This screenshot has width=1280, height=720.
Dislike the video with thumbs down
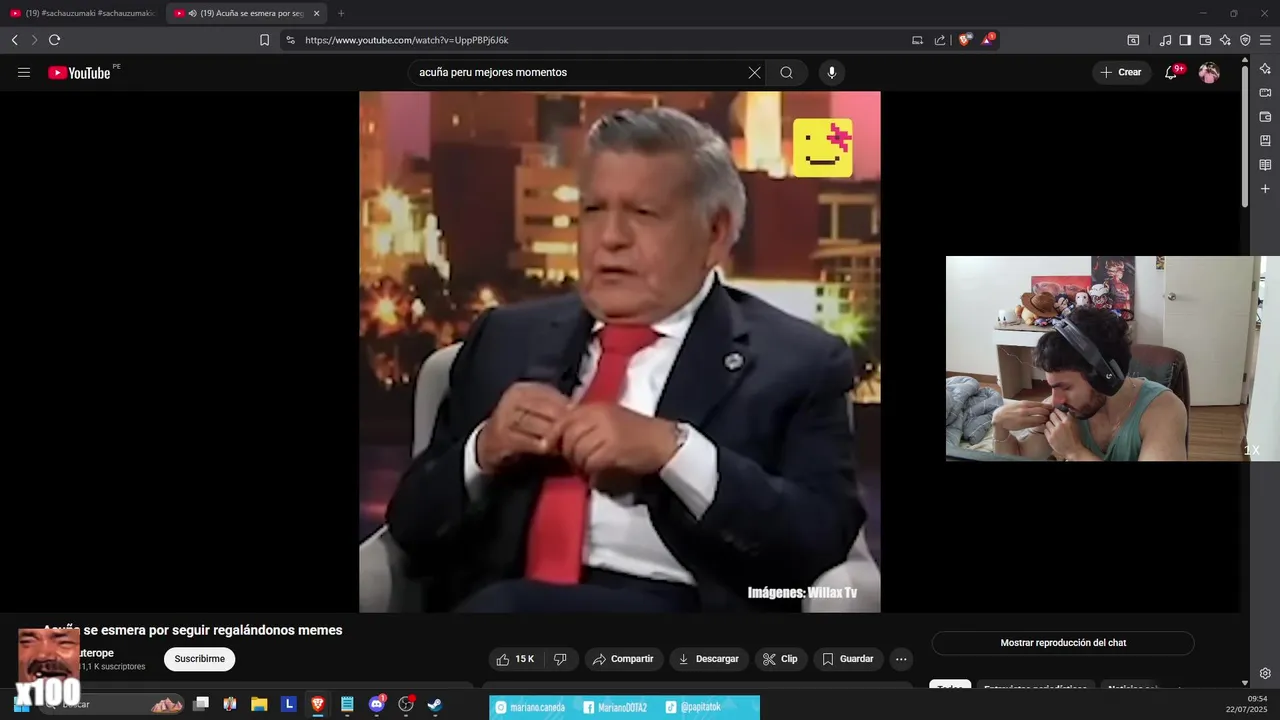coord(560,659)
